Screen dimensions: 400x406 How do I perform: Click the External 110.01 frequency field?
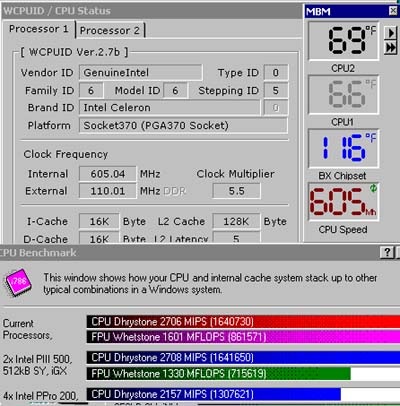107,191
